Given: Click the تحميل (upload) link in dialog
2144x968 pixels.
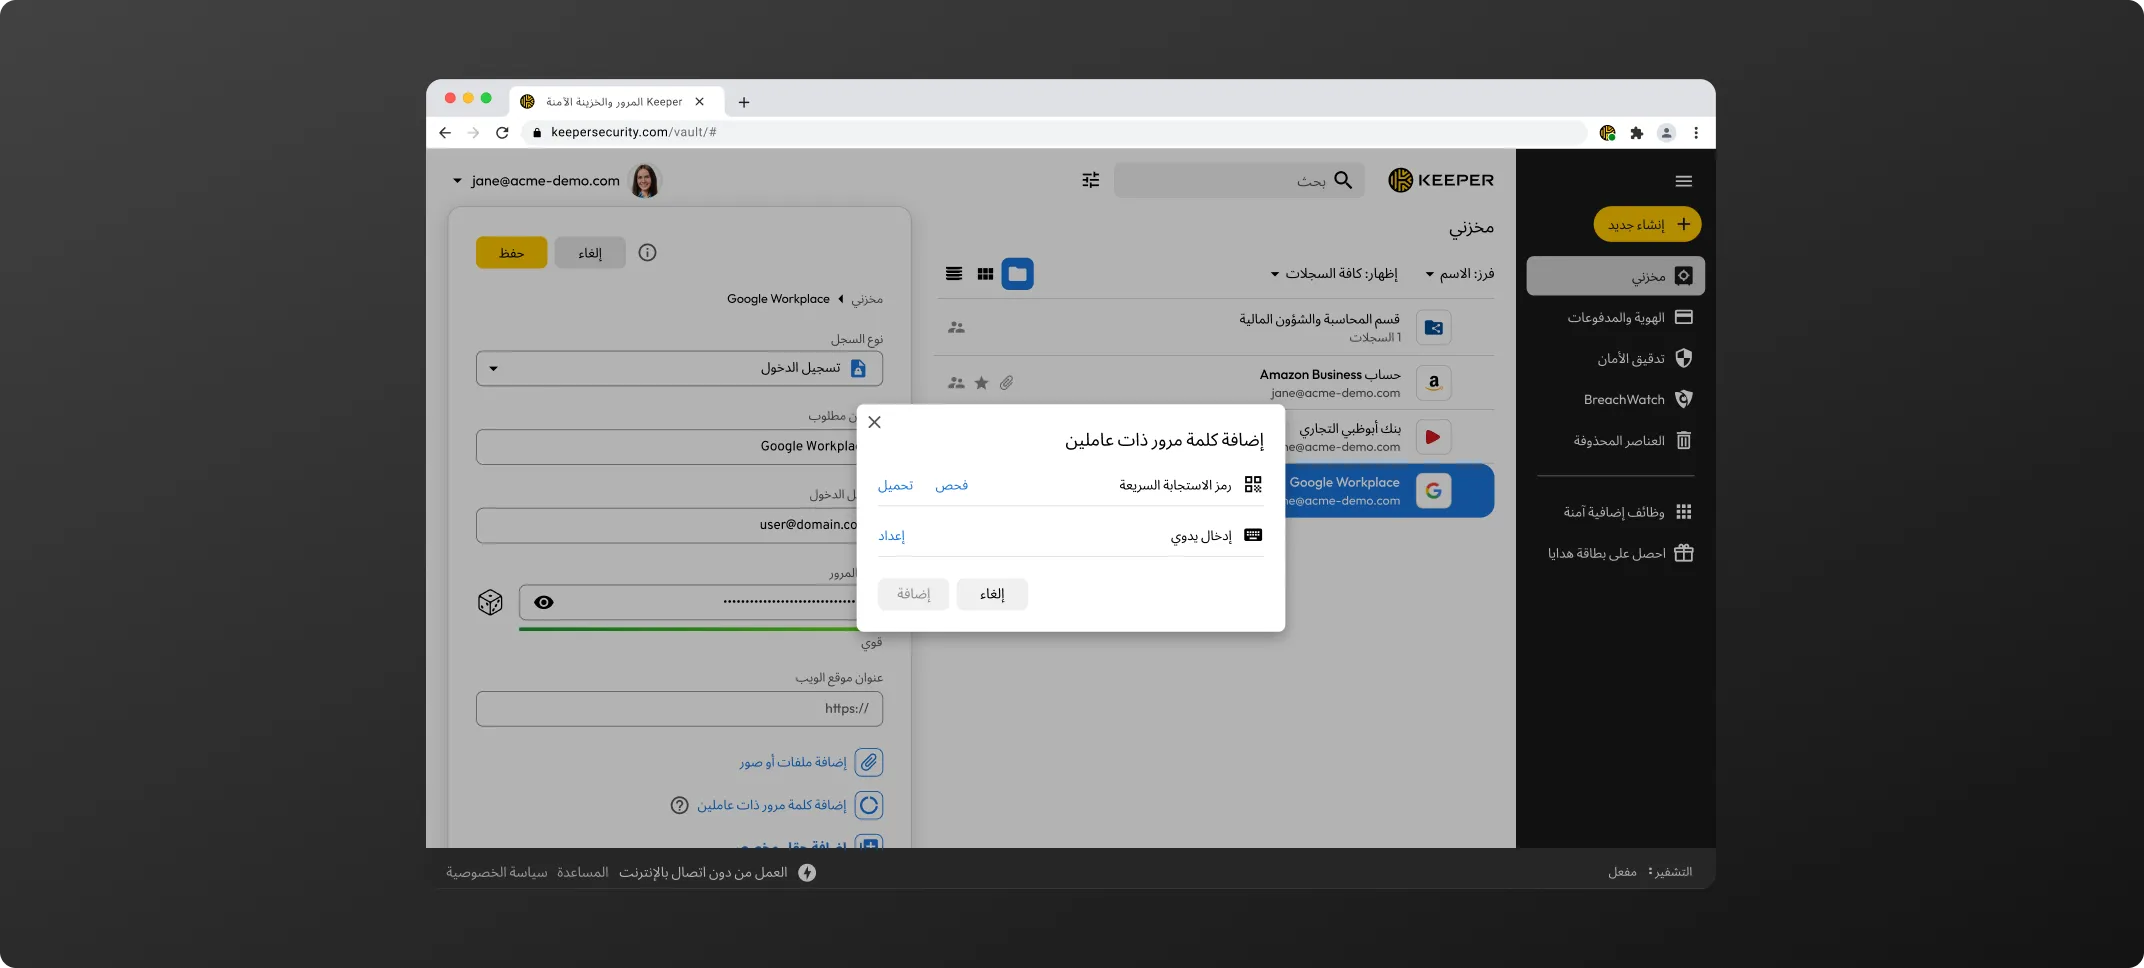Looking at the screenshot, I should [895, 485].
